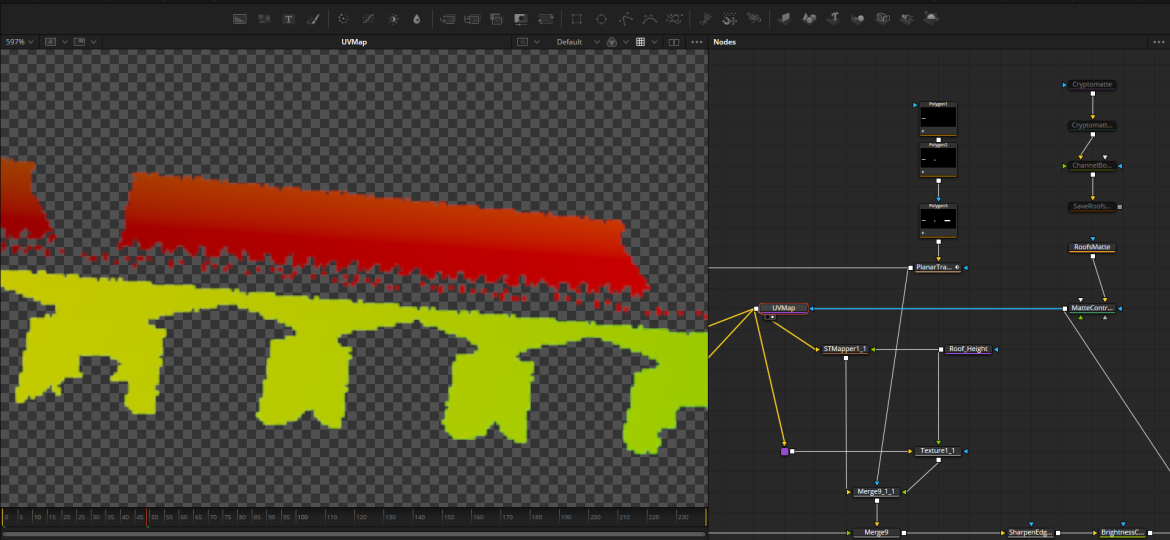
Task: Select the Background tool in toolbar
Action: pyautogui.click(x=240, y=19)
